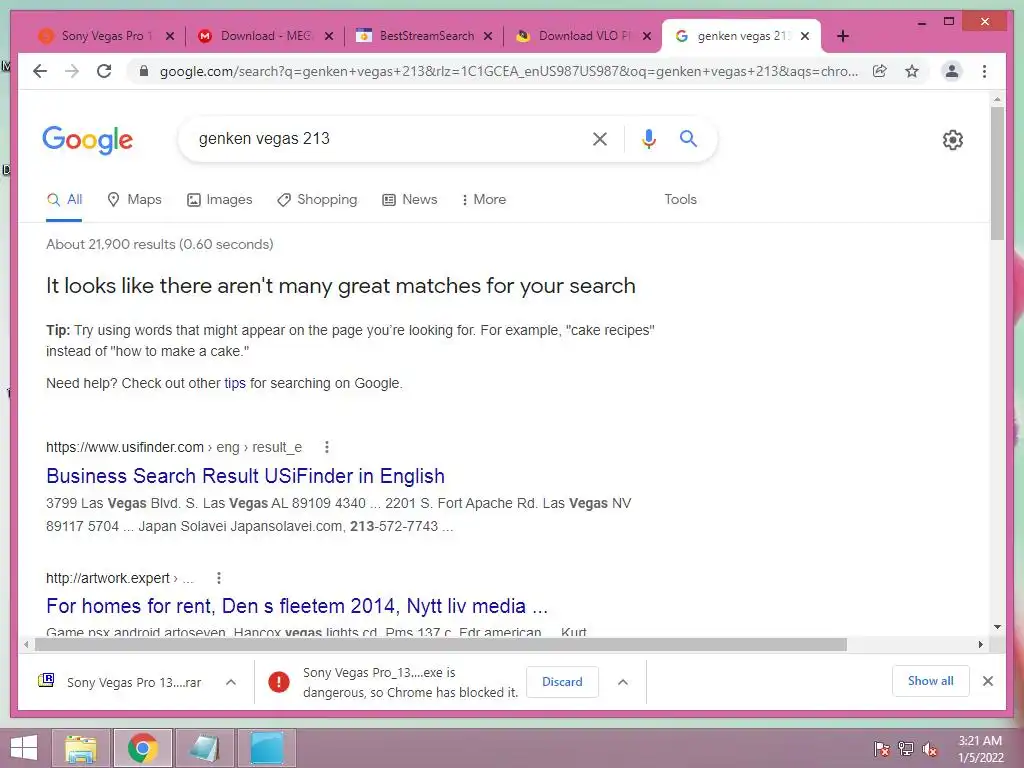Open the clock date in the taskbar
Screen dimensions: 1024x768
point(980,749)
